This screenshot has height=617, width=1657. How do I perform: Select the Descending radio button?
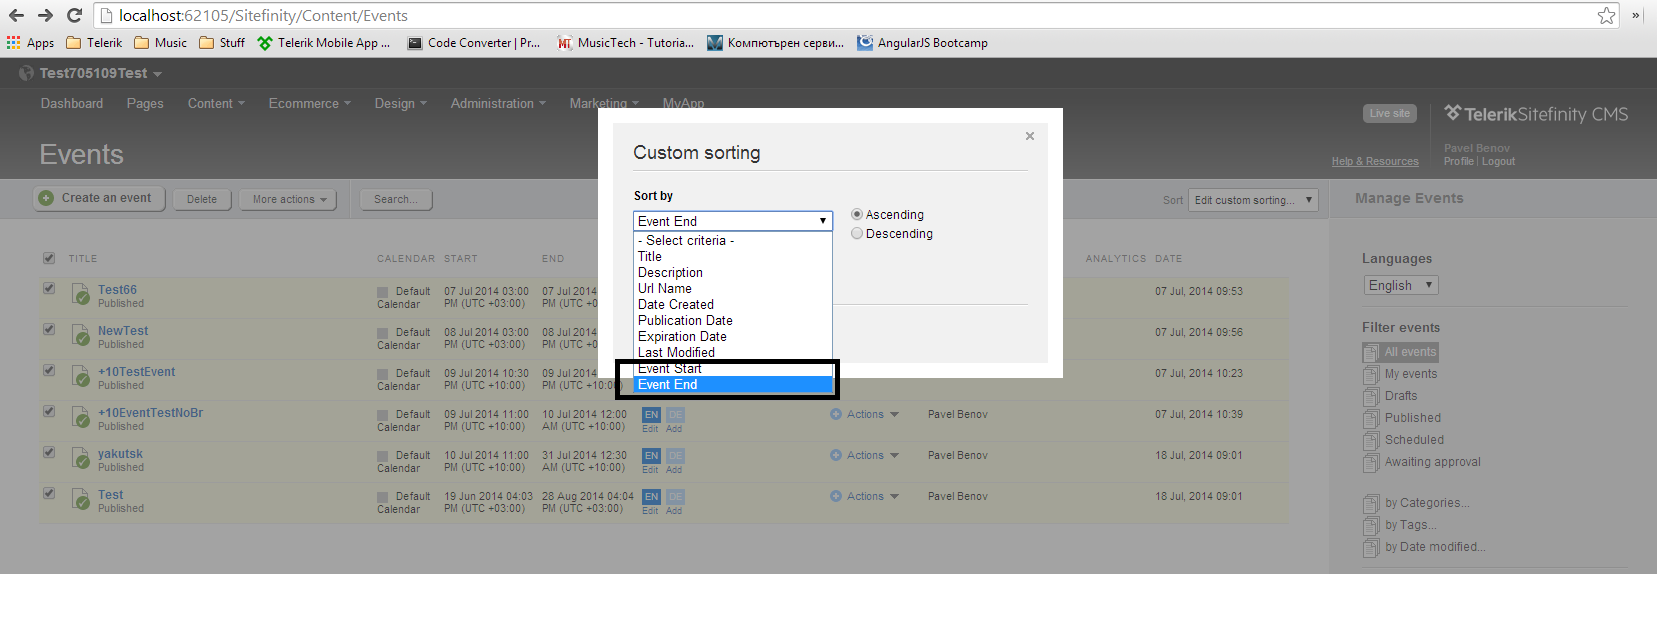click(x=857, y=234)
